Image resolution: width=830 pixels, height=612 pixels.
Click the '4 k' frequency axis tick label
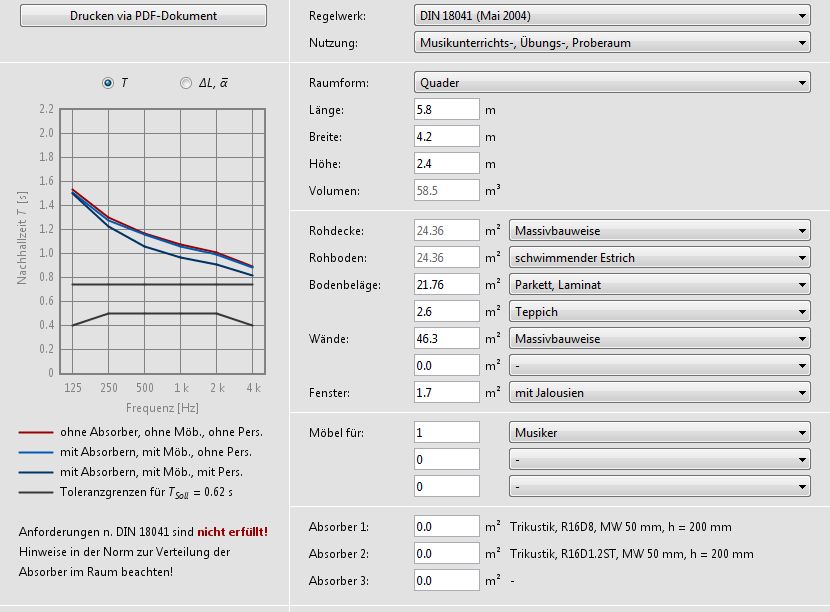254,388
